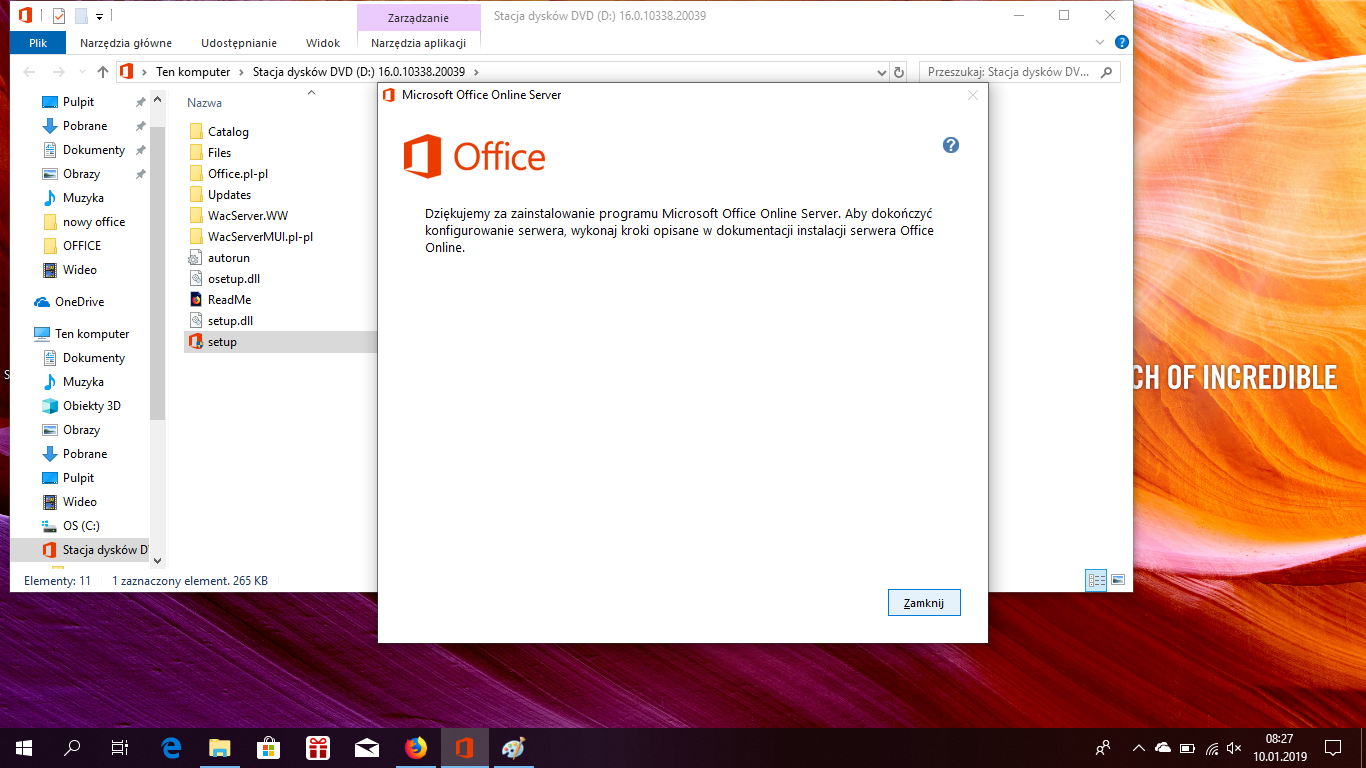This screenshot has width=1366, height=768.
Task: Click the Zarządzanie contextual tab
Action: pos(419,17)
